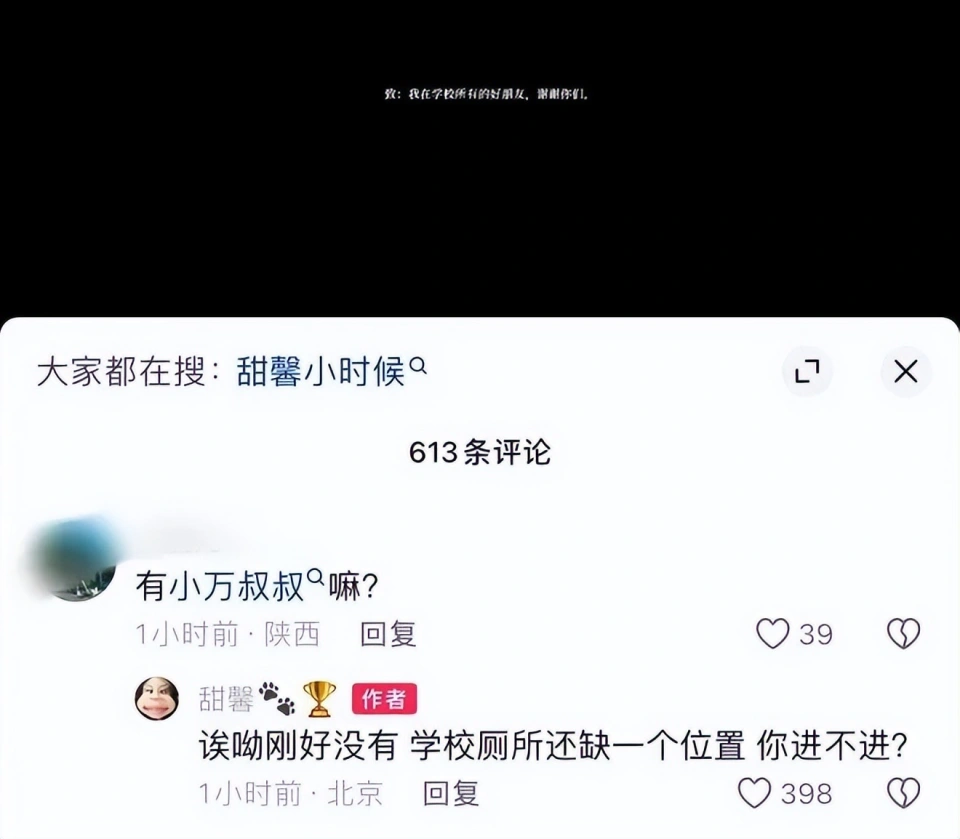Viewport: 960px width, 839px height.
Task: Reply to the author's 学校厕所 comment
Action: 451,794
